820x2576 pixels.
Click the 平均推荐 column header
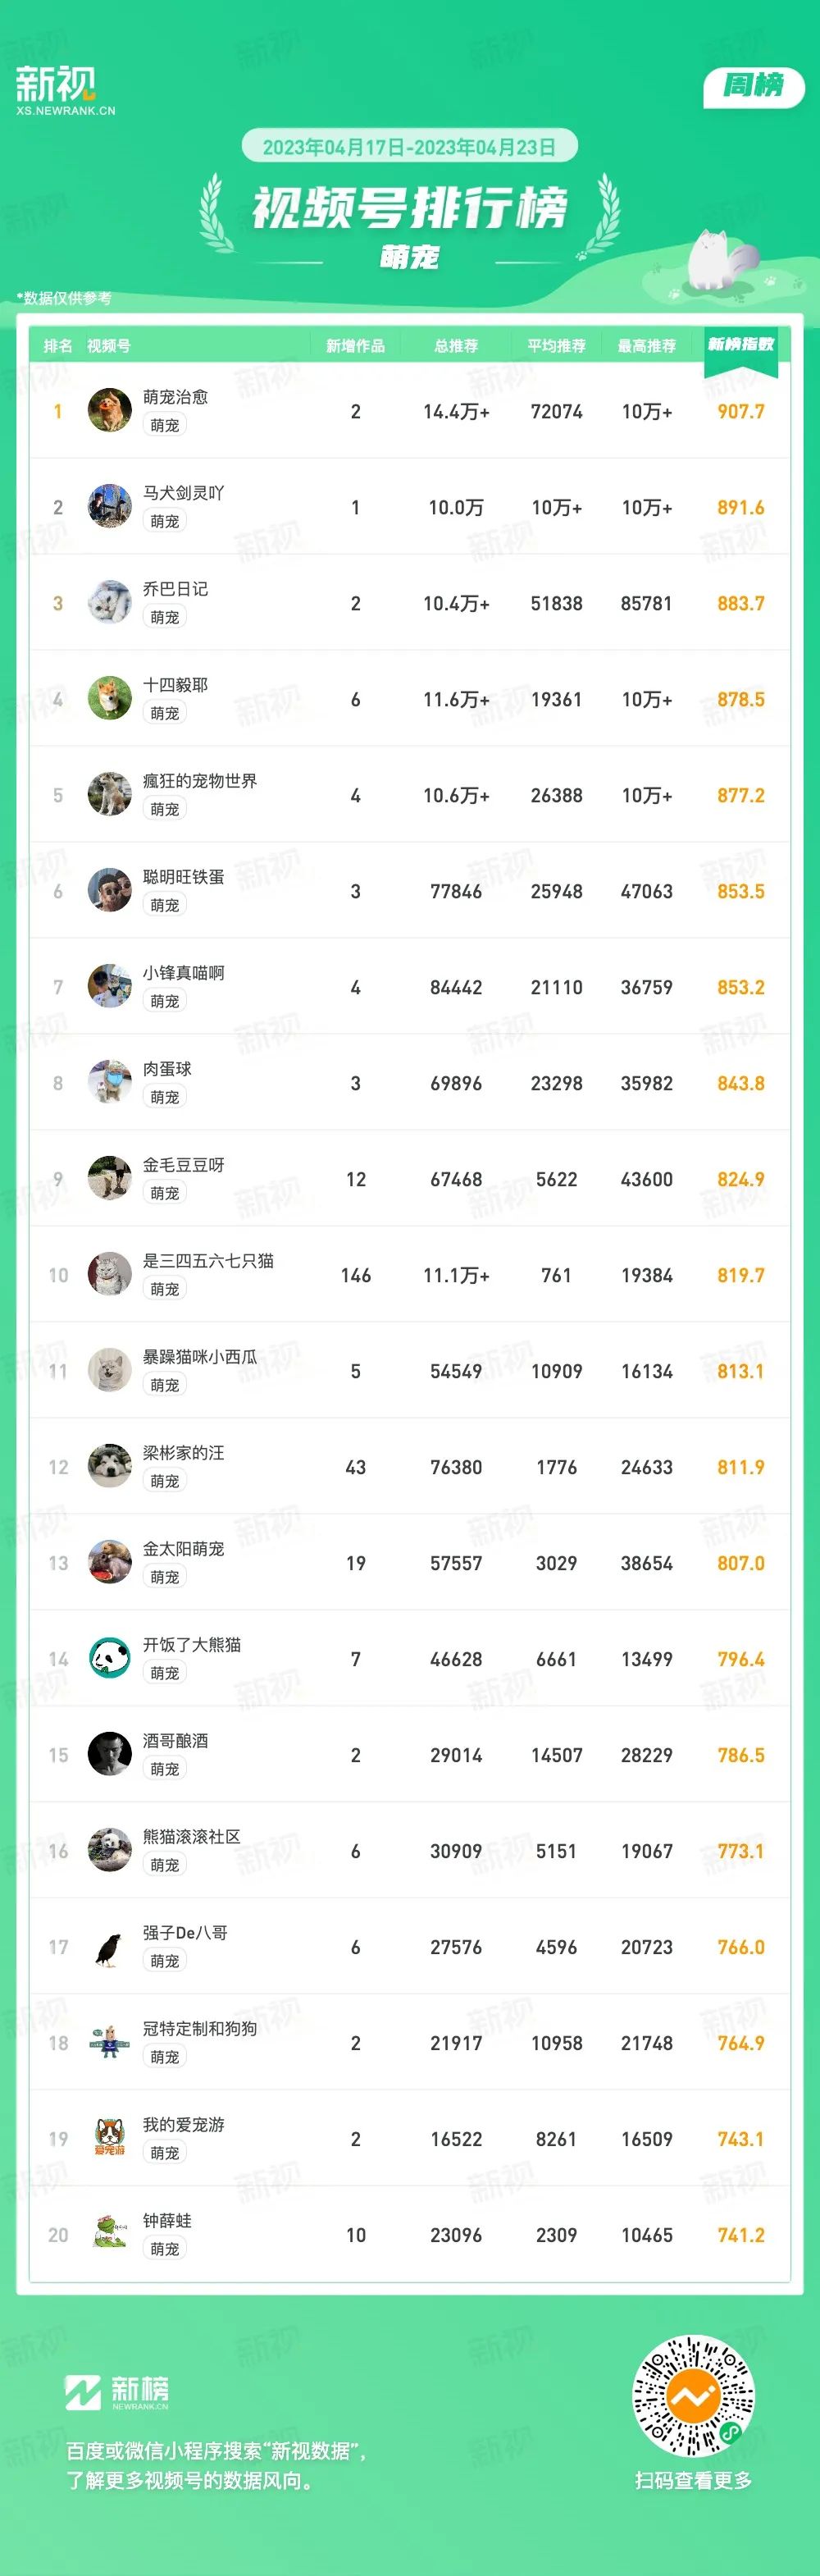pos(557,346)
